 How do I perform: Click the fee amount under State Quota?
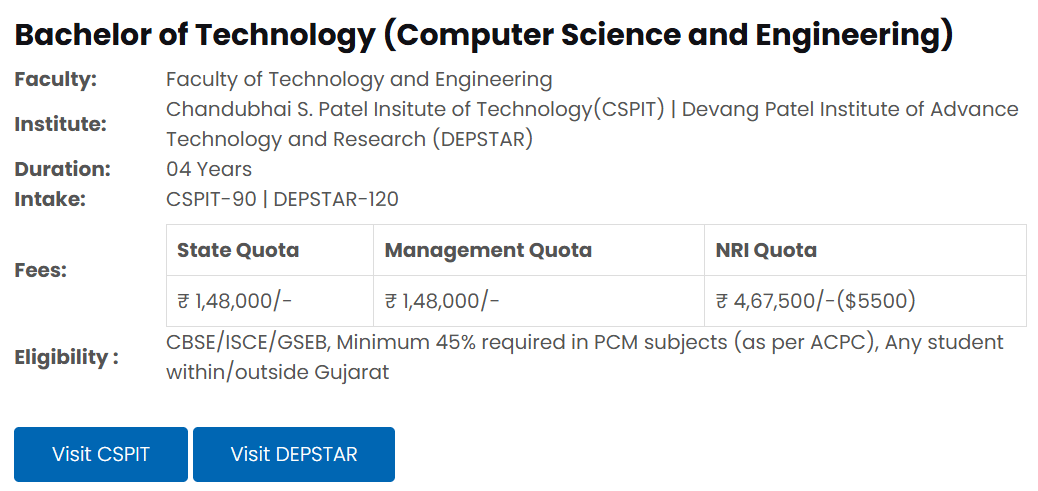click(x=234, y=300)
